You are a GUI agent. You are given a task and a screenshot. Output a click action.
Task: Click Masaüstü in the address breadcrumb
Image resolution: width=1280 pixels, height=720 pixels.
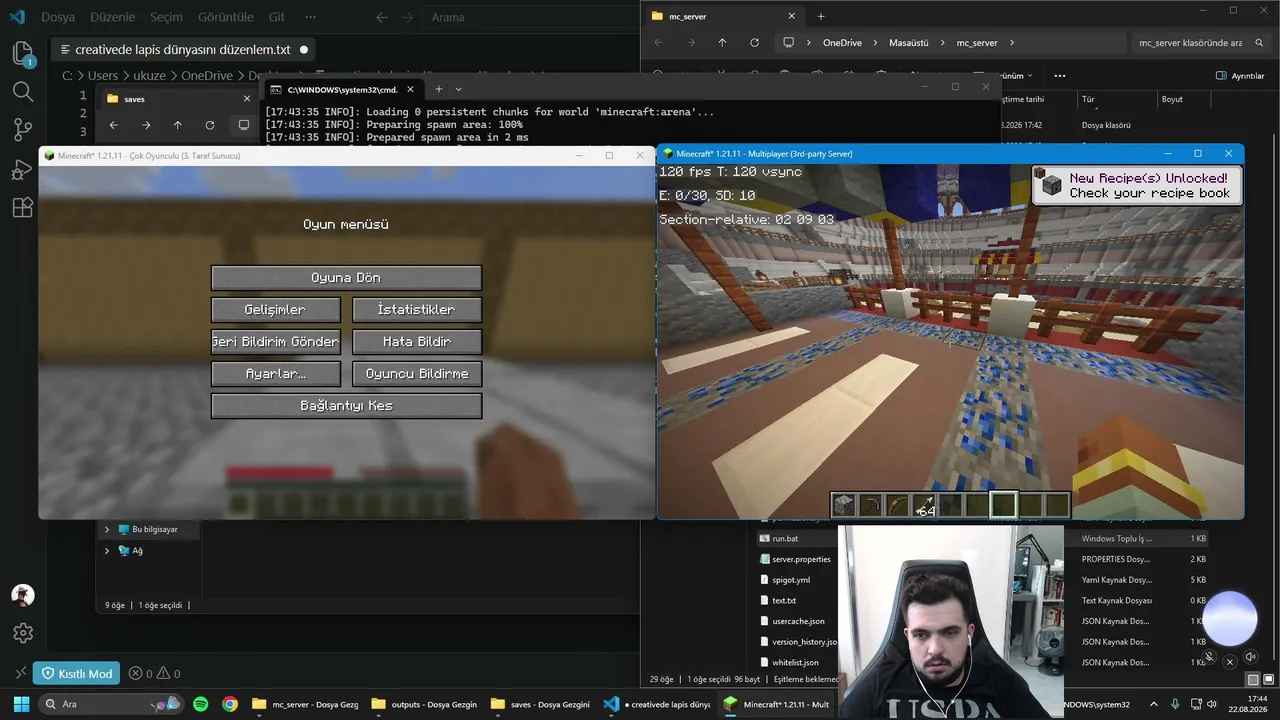pyautogui.click(x=909, y=43)
